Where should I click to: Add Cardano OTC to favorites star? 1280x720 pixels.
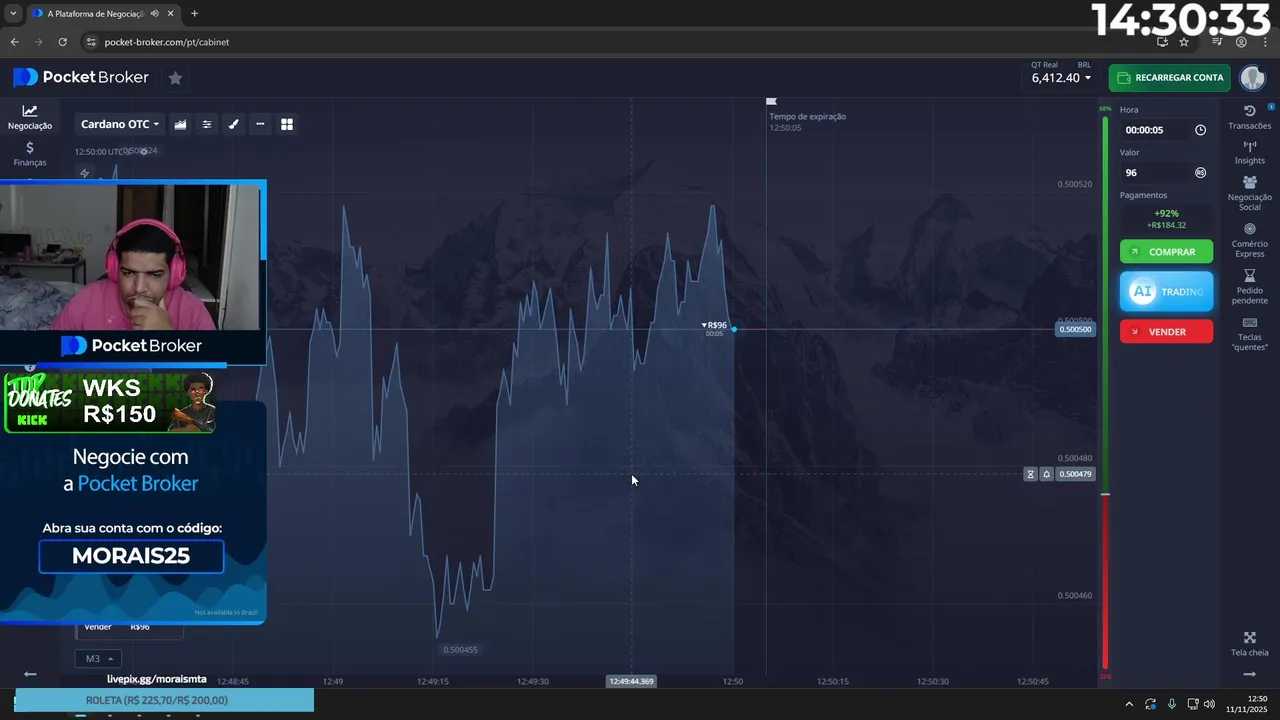pos(175,78)
